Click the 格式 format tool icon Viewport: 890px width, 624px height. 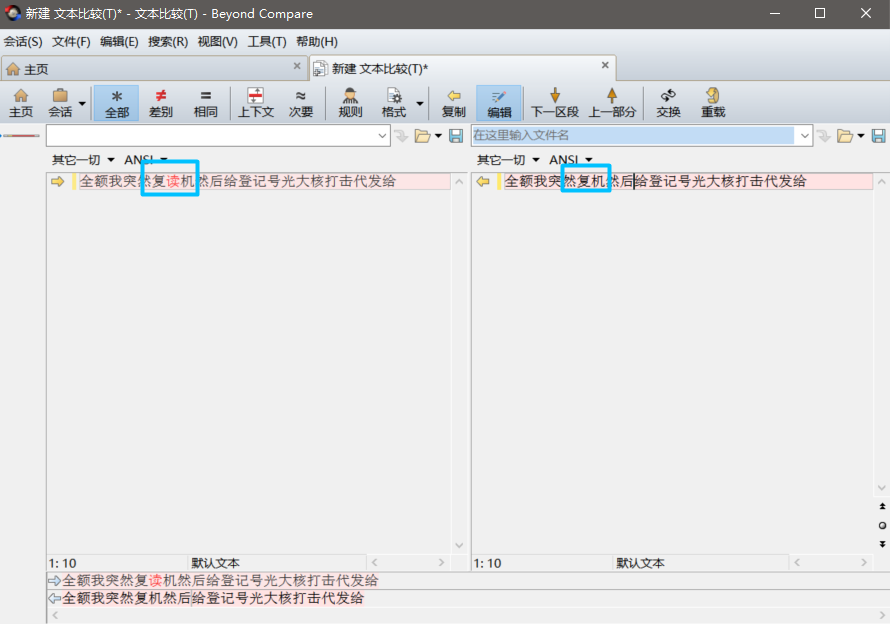tap(394, 103)
